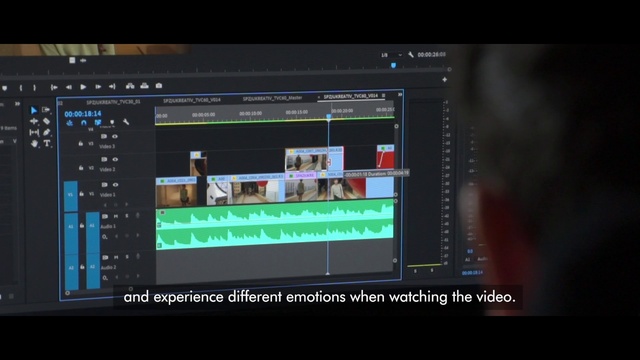
Task: Click the 00:00:10:00 mark on time ruler
Action: (x=251, y=113)
